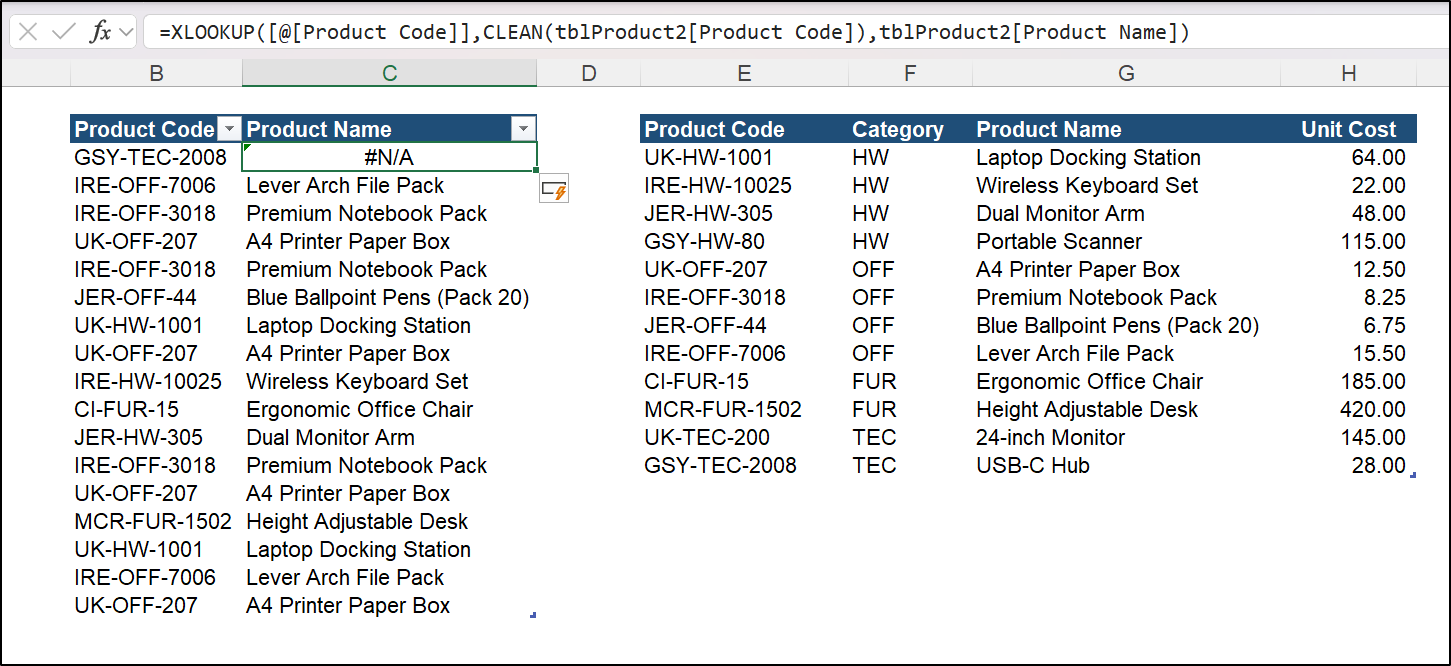Viewport: 1451px width, 666px height.
Task: Select column H header
Action: tap(1349, 73)
